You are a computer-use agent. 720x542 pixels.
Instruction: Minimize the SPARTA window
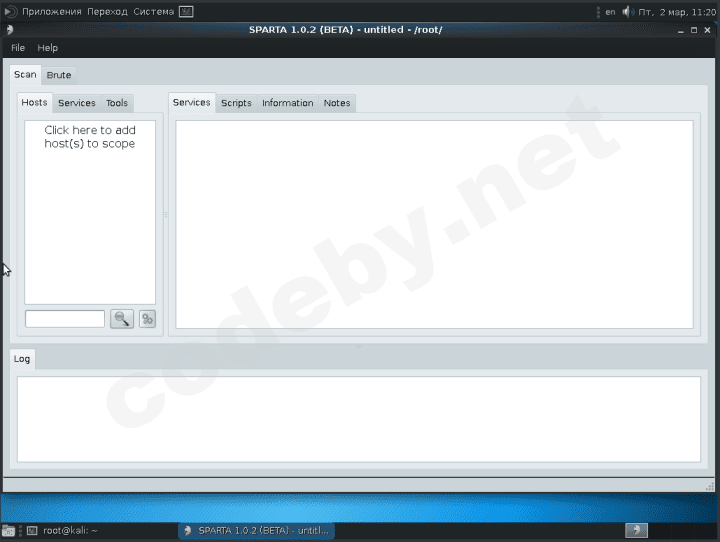pos(681,30)
